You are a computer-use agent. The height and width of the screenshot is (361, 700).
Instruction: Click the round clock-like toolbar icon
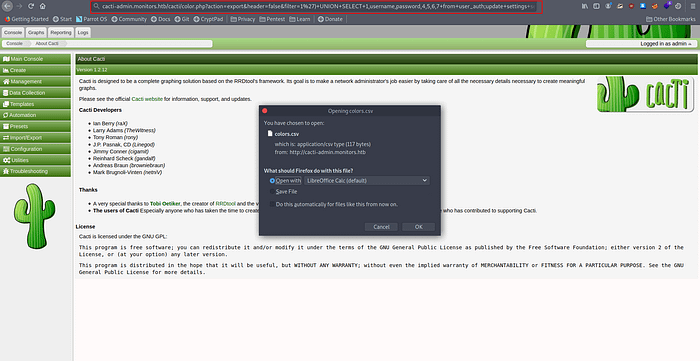678,6
